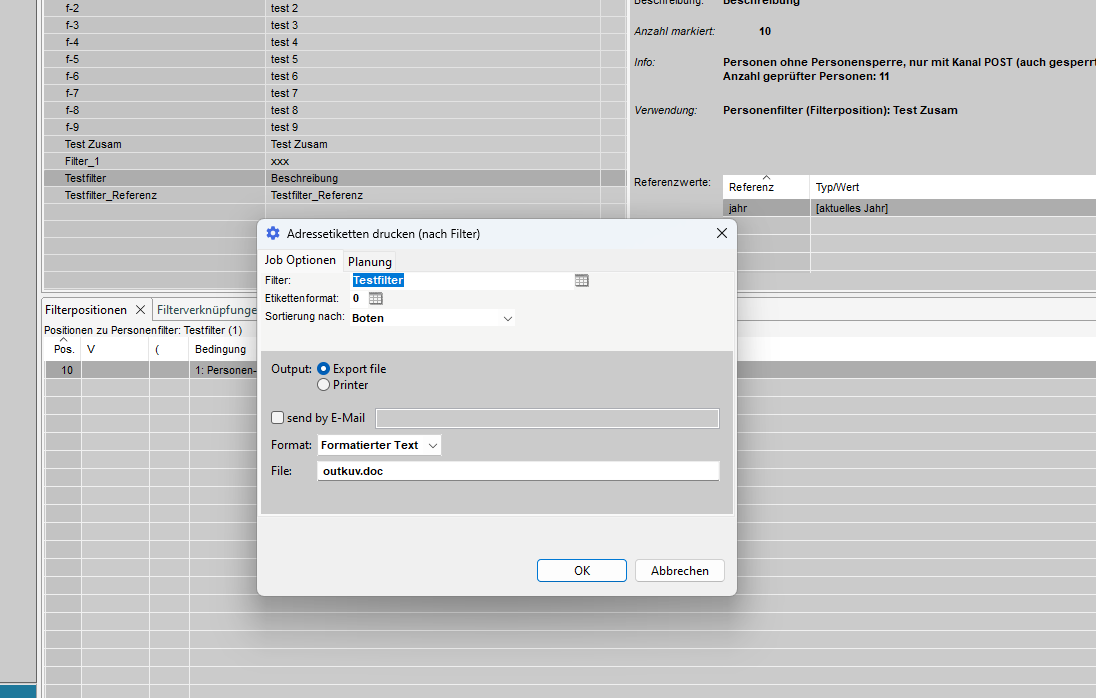The image size is (1096, 698).
Task: Open the Etikettenformat lookup table icon
Action: coord(376,299)
